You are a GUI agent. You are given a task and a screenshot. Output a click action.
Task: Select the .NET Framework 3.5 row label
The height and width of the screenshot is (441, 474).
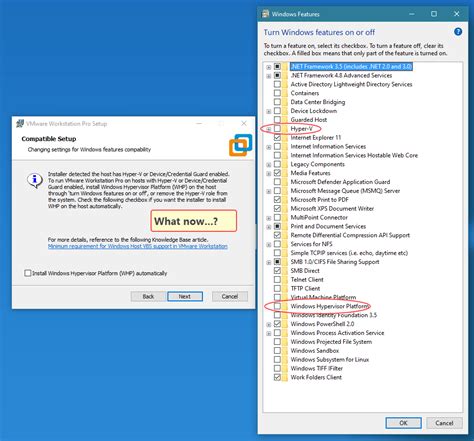click(x=351, y=66)
